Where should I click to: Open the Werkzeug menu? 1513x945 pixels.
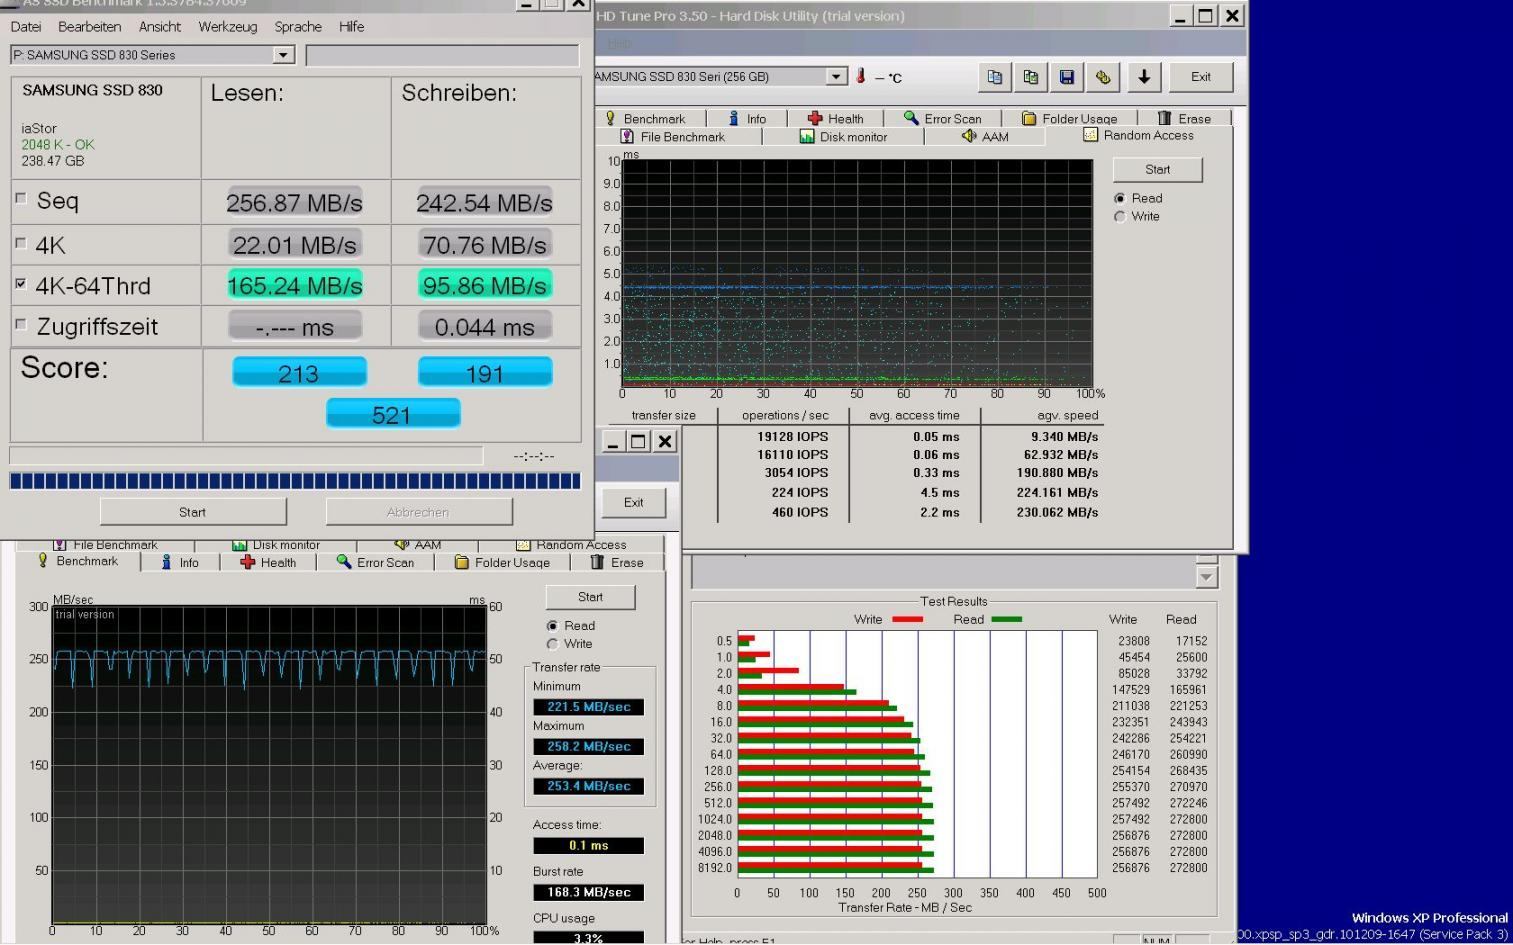click(228, 27)
